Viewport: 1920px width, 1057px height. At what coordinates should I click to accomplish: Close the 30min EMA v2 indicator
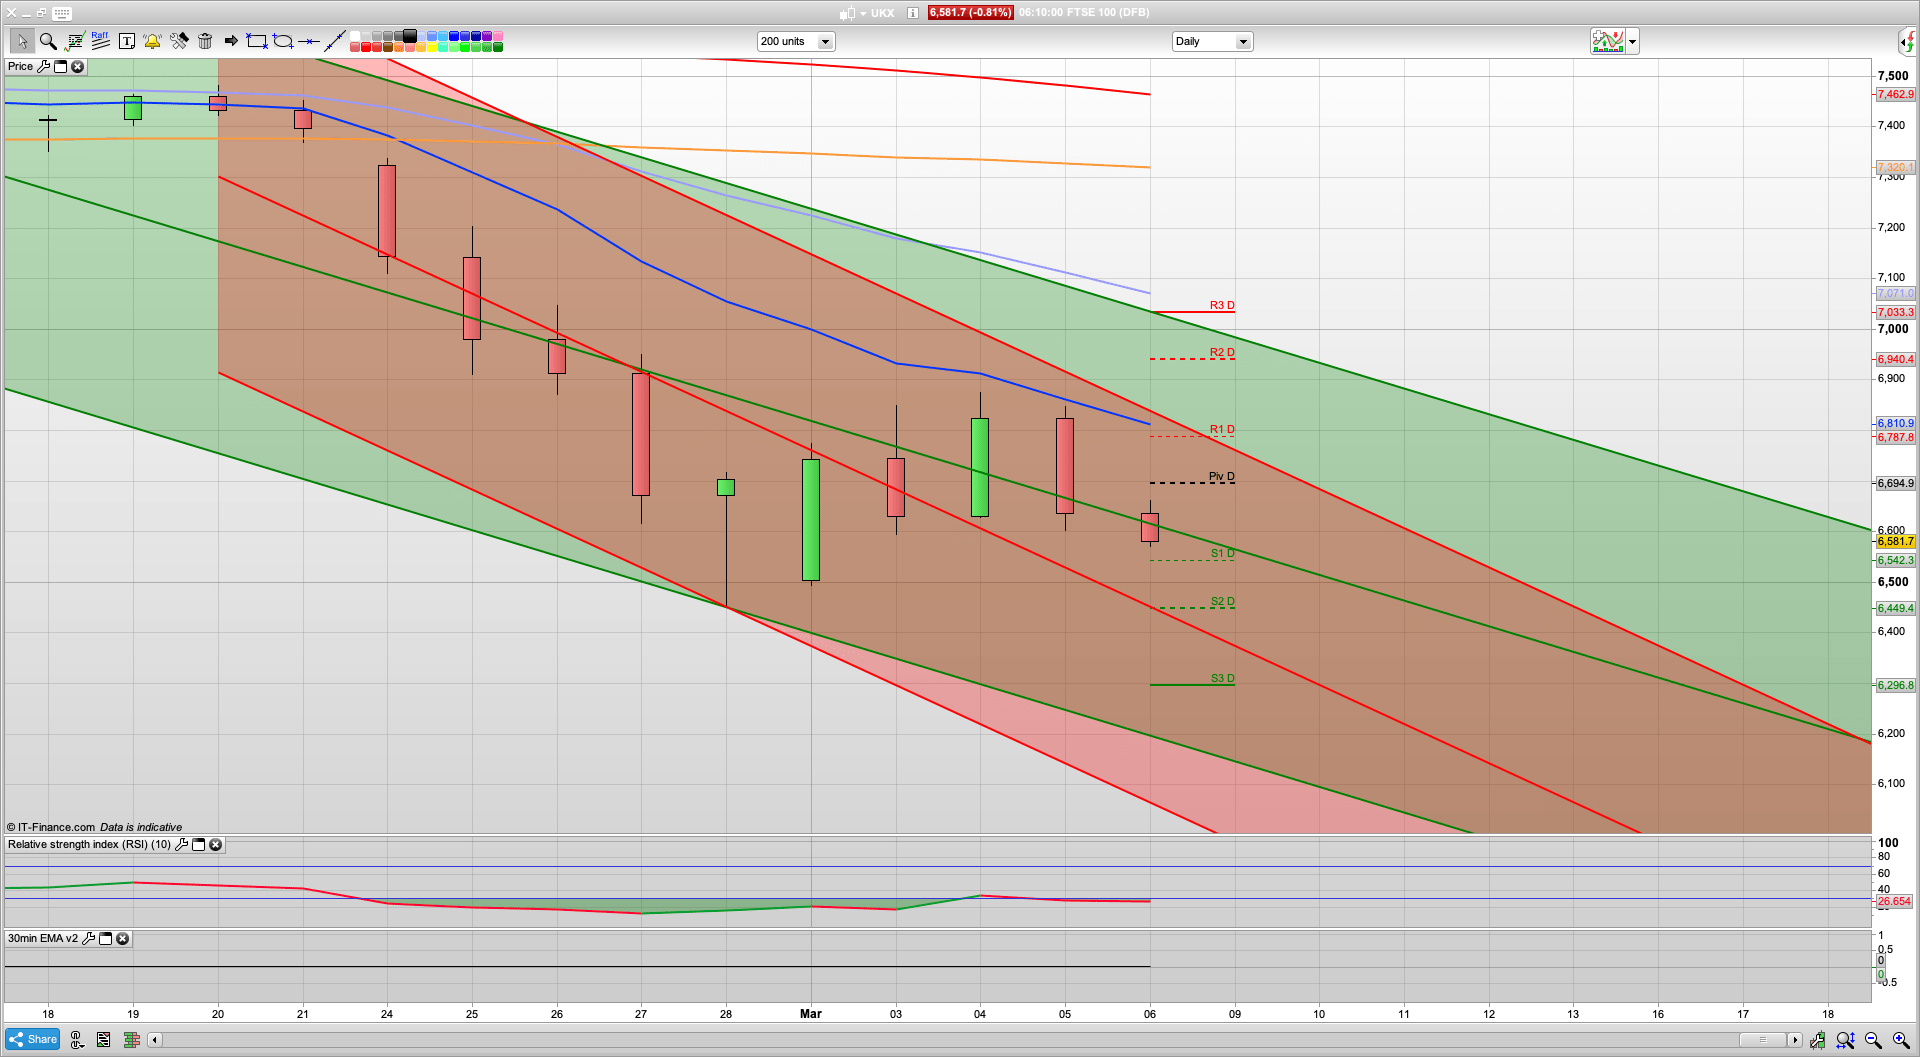122,939
